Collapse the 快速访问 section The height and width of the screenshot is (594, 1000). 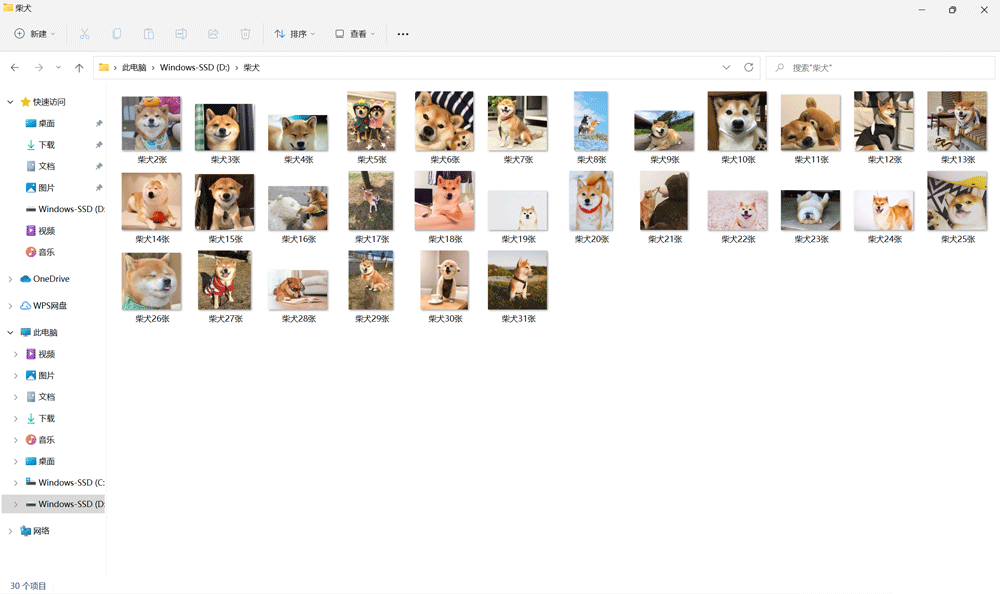(x=10, y=102)
